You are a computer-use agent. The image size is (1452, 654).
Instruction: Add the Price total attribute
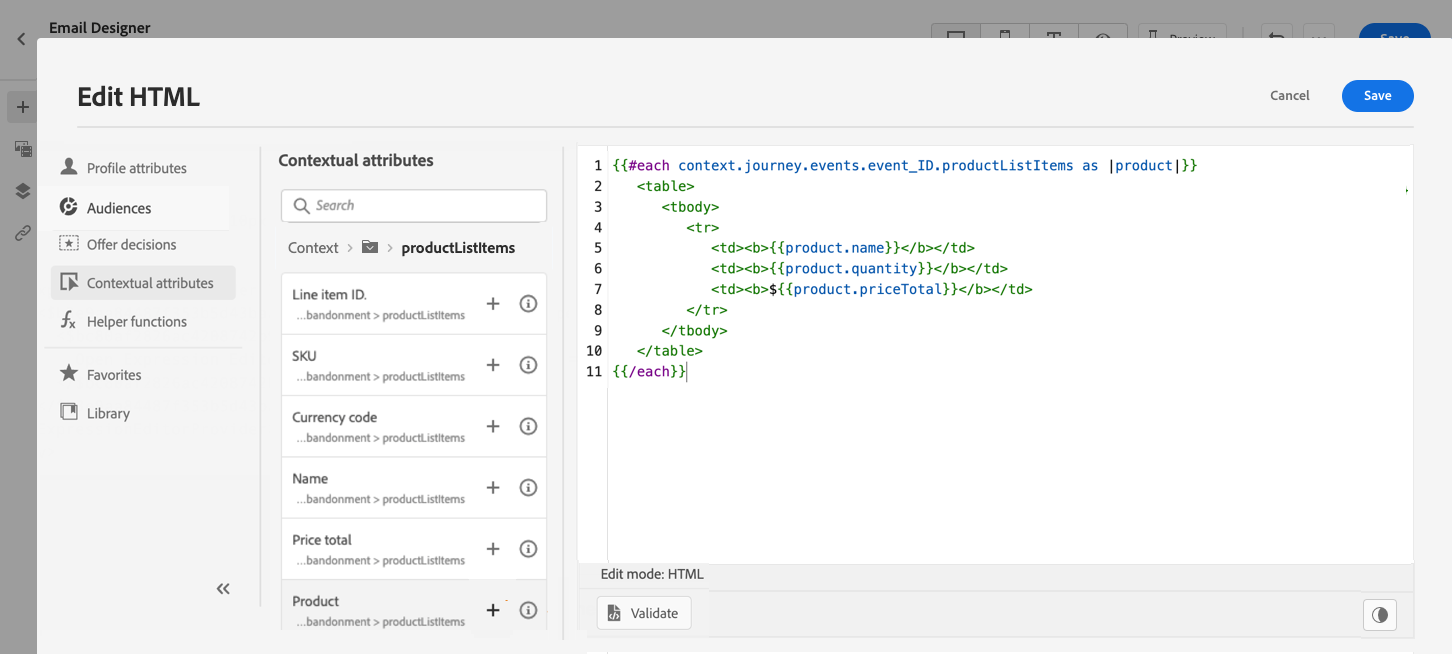pyautogui.click(x=493, y=549)
